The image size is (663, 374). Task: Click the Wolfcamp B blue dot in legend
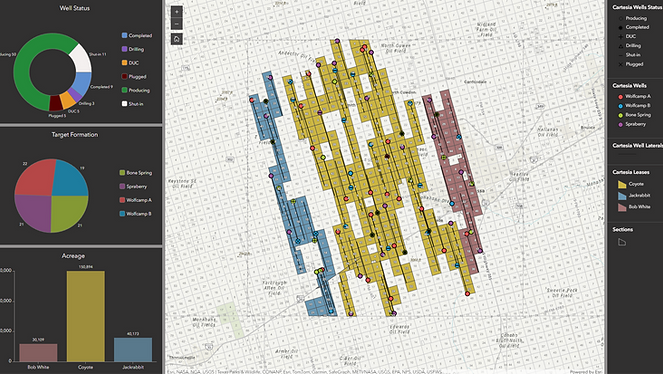(x=621, y=106)
